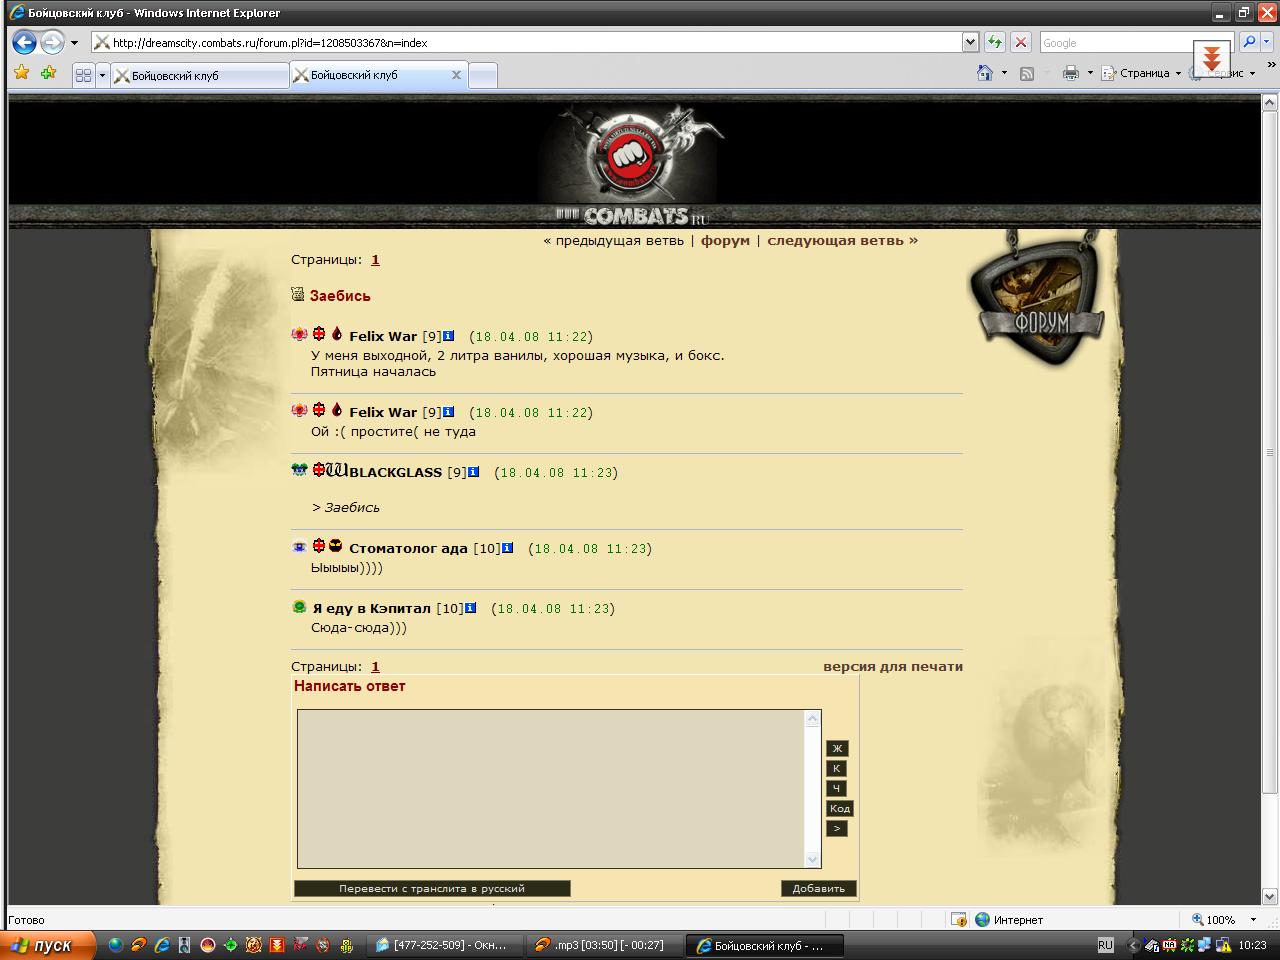Screen dimensions: 1280x960
Task: Open next thread «следующая ветвь» link
Action: click(x=842, y=240)
